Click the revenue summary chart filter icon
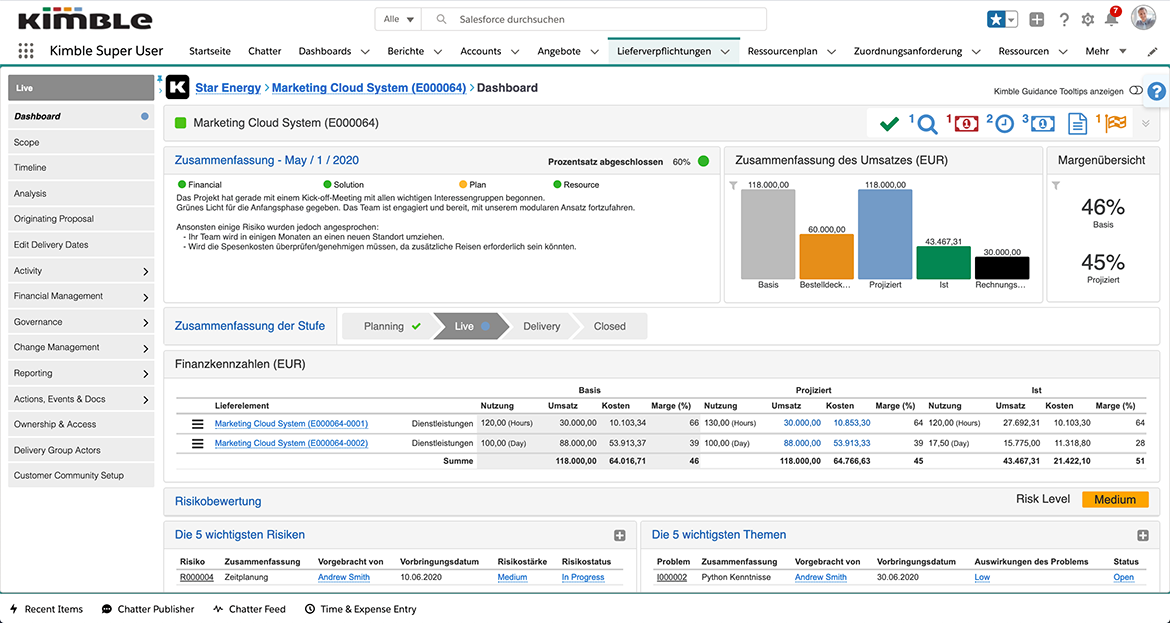The width and height of the screenshot is (1170, 623). click(x=733, y=186)
